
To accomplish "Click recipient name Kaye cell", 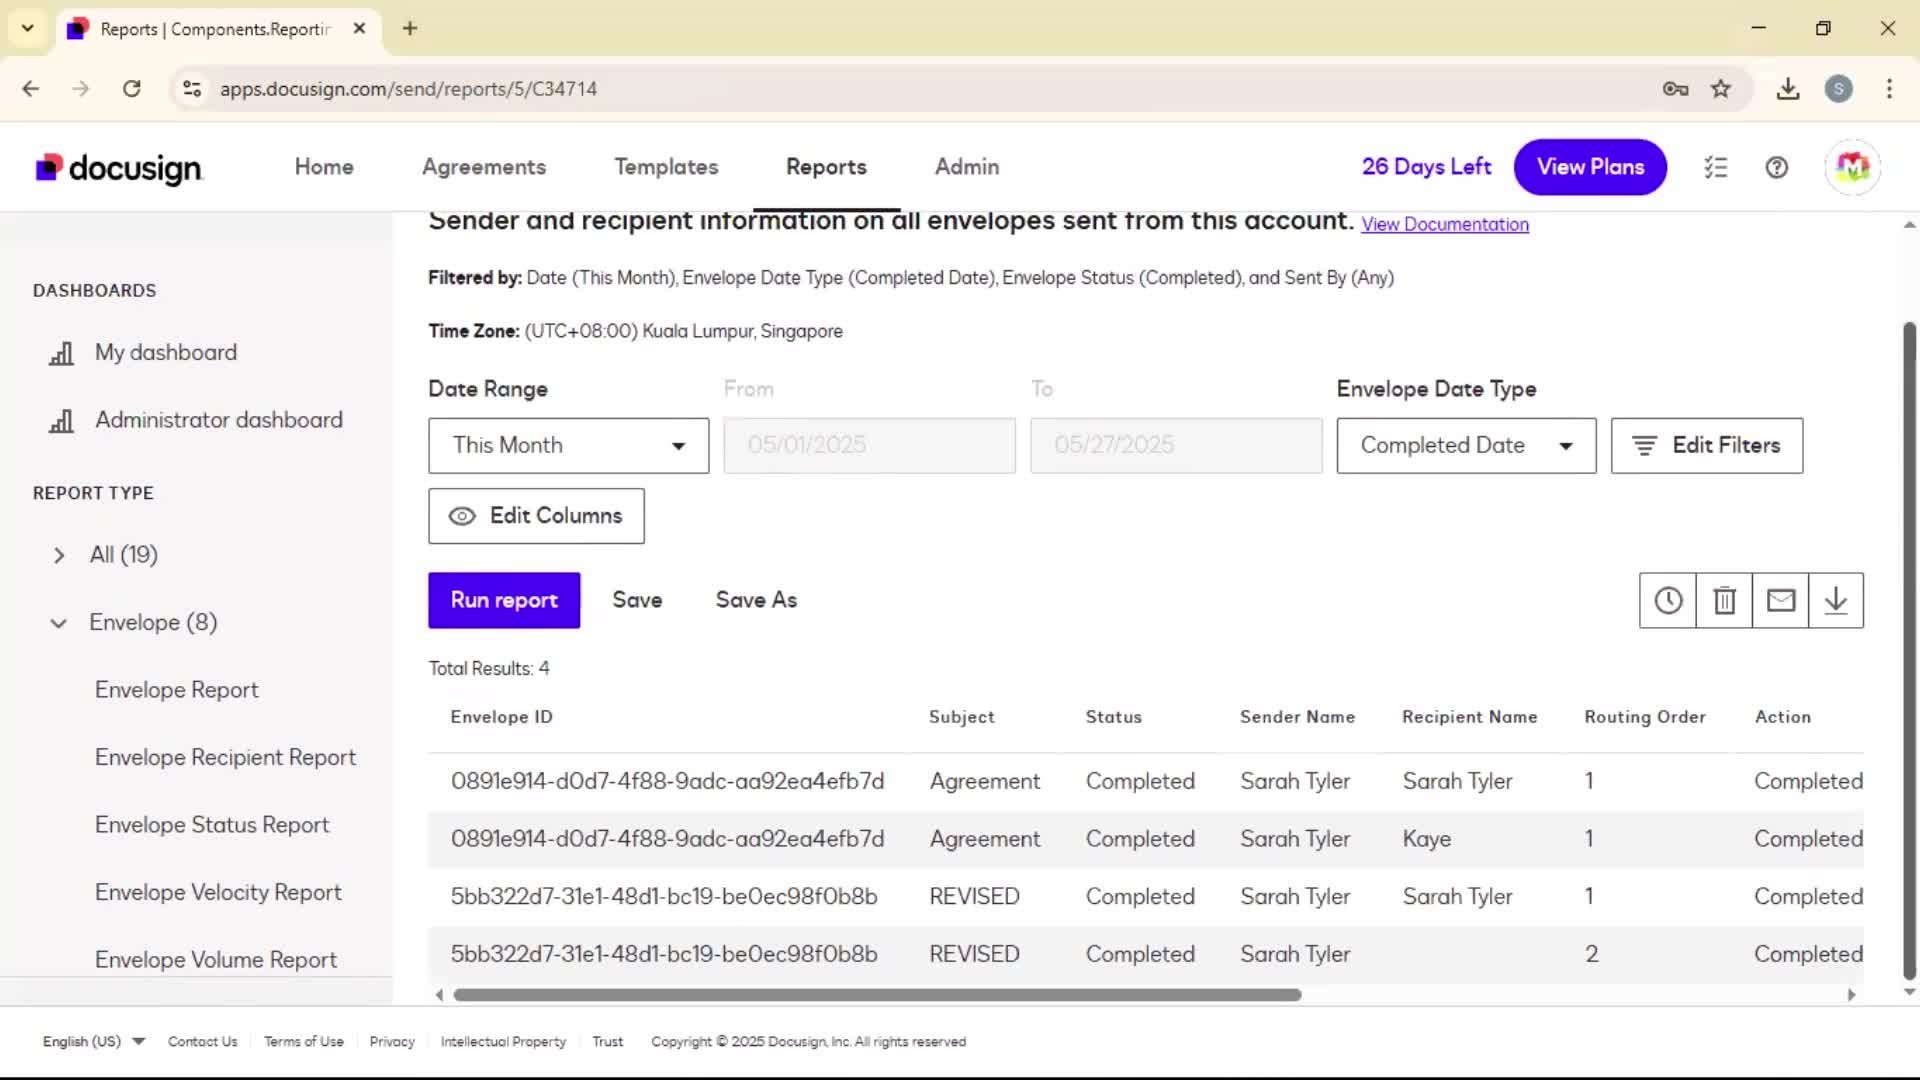I will tap(1426, 839).
